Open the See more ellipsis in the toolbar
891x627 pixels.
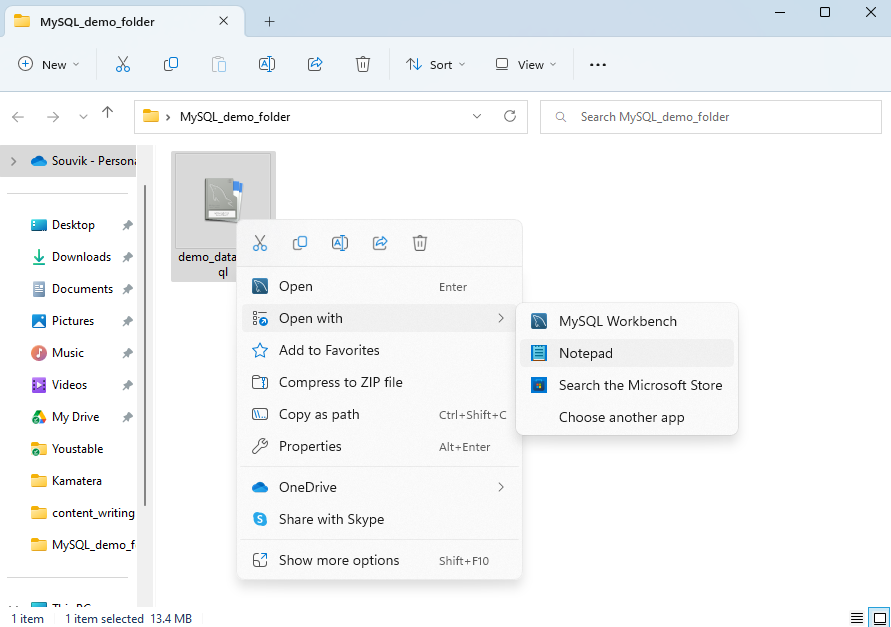click(x=597, y=64)
